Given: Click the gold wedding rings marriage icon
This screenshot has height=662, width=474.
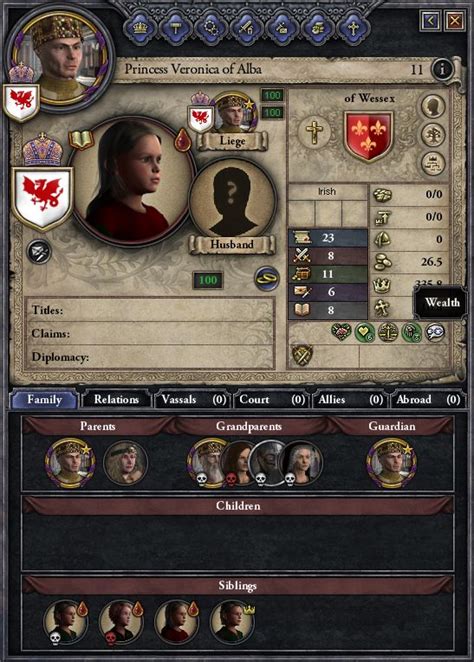Looking at the screenshot, I should (x=267, y=279).
